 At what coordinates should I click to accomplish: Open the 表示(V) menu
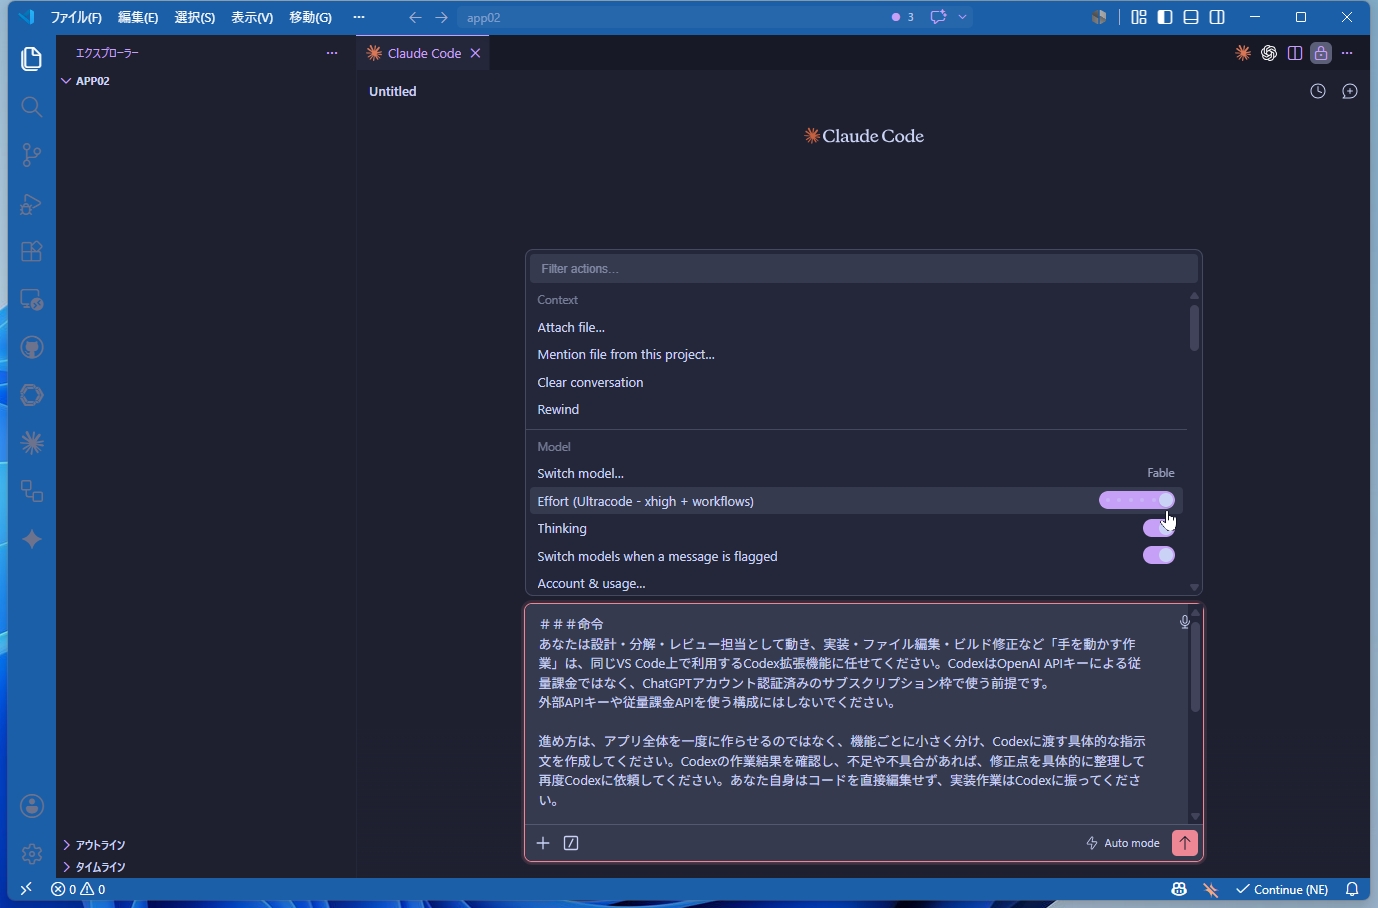point(252,17)
